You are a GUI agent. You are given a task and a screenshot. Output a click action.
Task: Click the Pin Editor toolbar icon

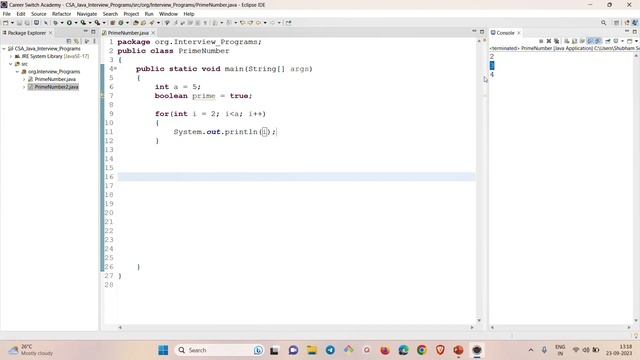tap(289, 23)
